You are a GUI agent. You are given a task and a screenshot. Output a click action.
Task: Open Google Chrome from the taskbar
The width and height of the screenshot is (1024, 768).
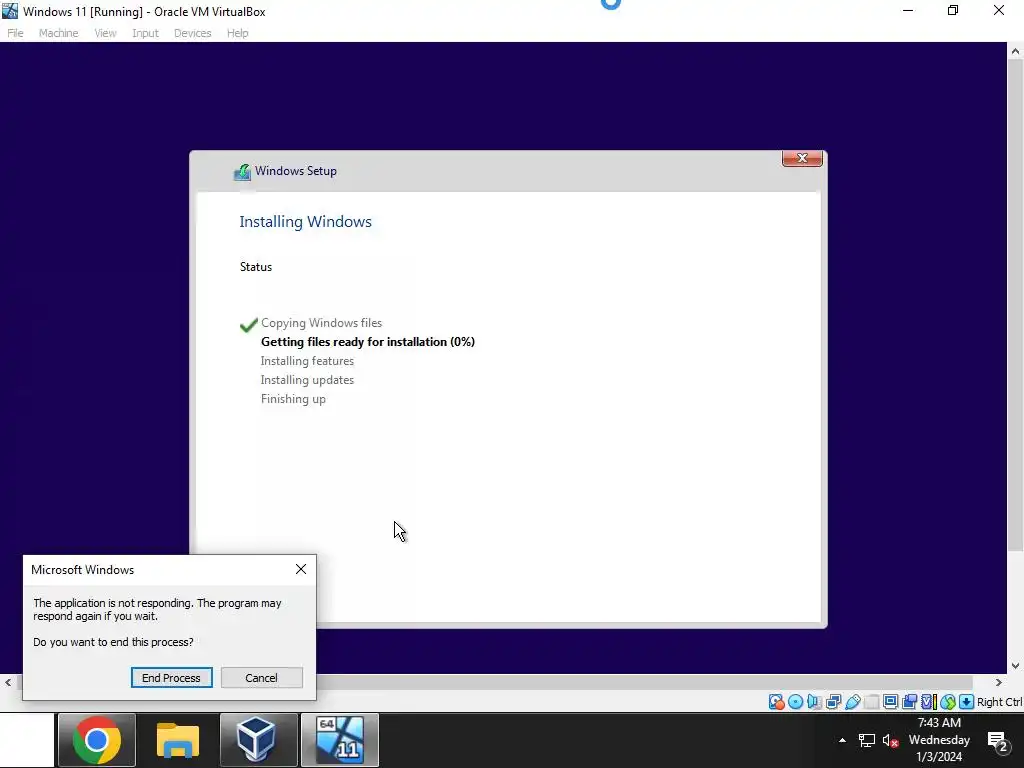[97, 740]
